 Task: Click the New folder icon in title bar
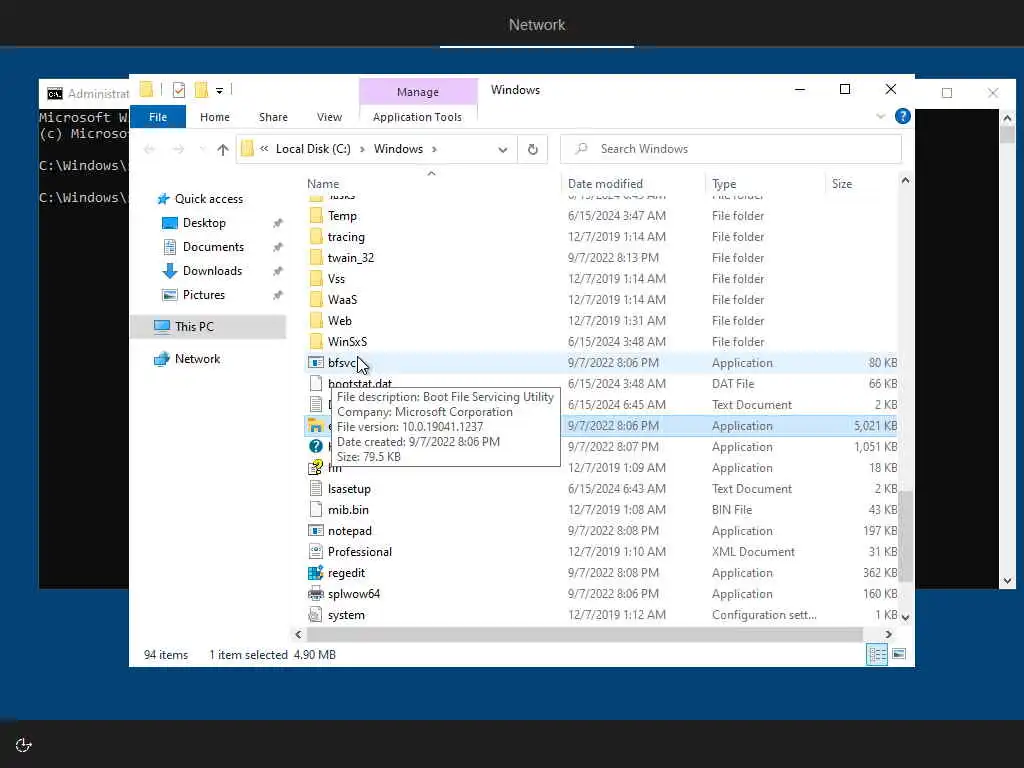(201, 90)
